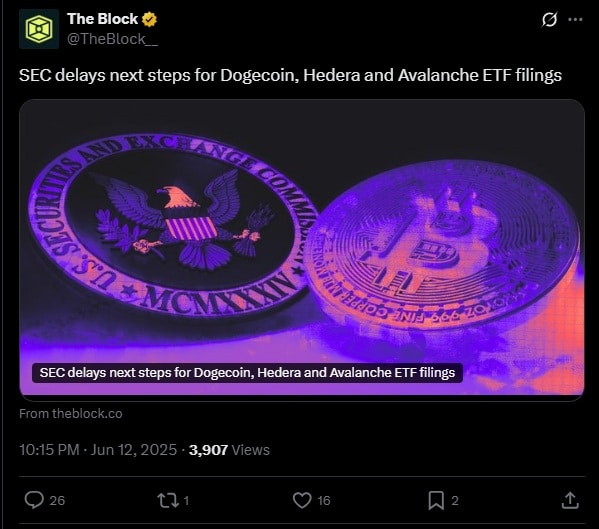The height and width of the screenshot is (529, 599).
Task: Follow the From theblock.co source link
Action: (x=71, y=414)
